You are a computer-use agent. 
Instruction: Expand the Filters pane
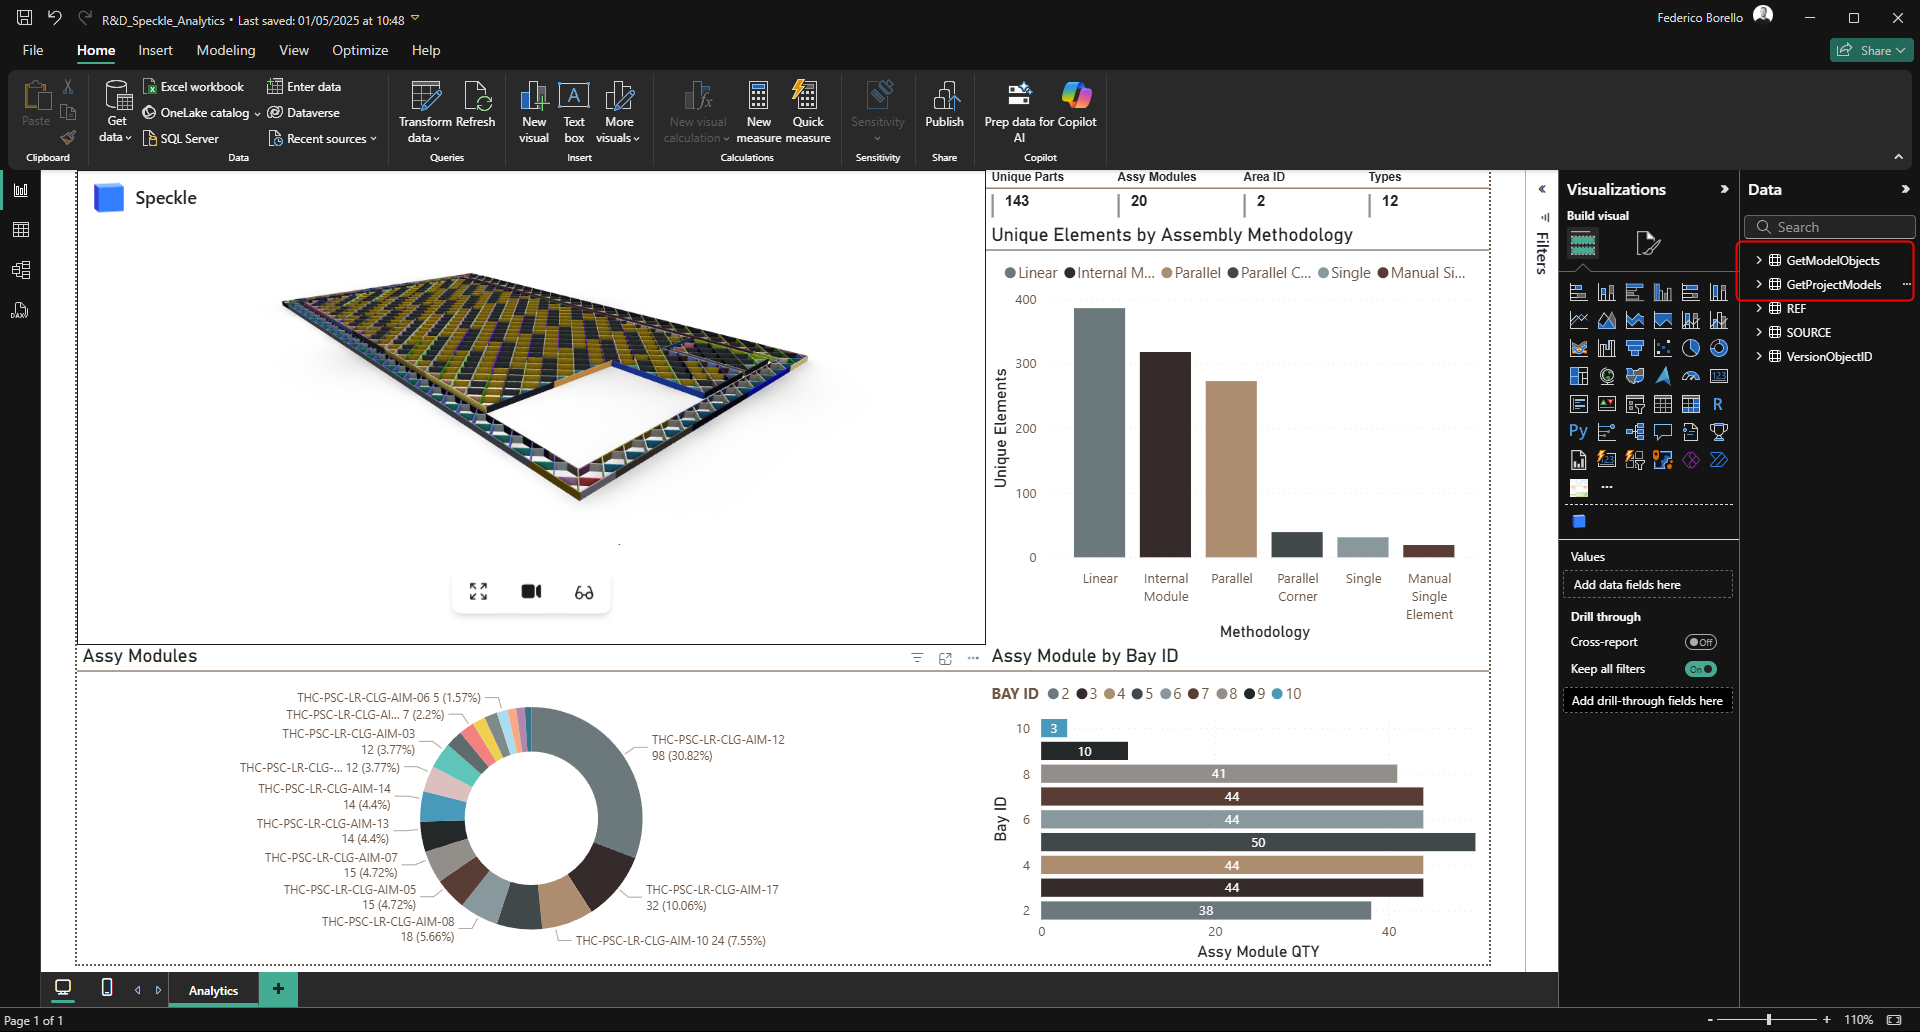(x=1542, y=189)
